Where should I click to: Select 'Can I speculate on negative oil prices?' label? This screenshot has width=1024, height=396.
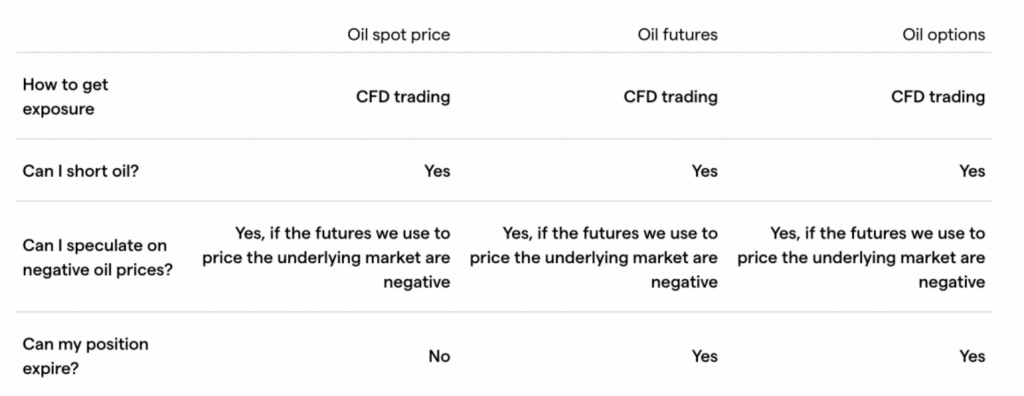[x=97, y=257]
